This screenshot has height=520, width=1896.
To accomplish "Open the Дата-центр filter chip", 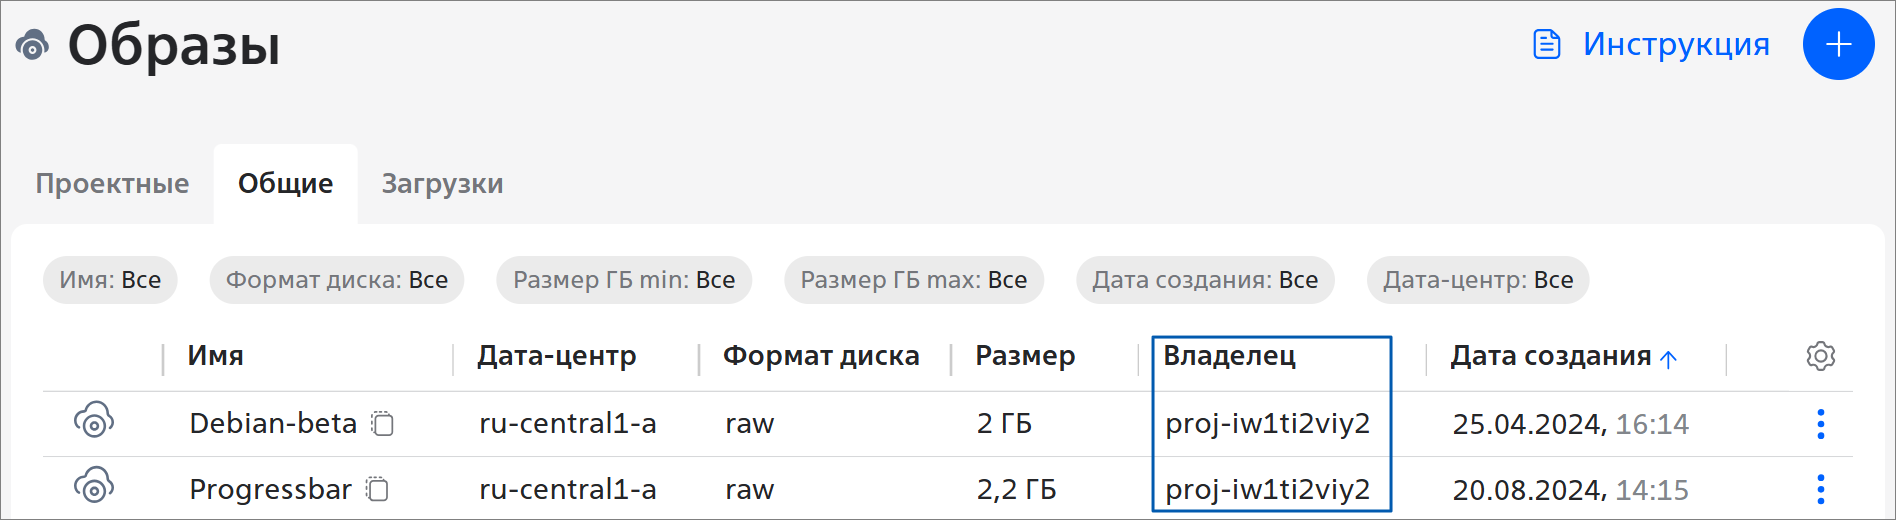I will point(1477,280).
